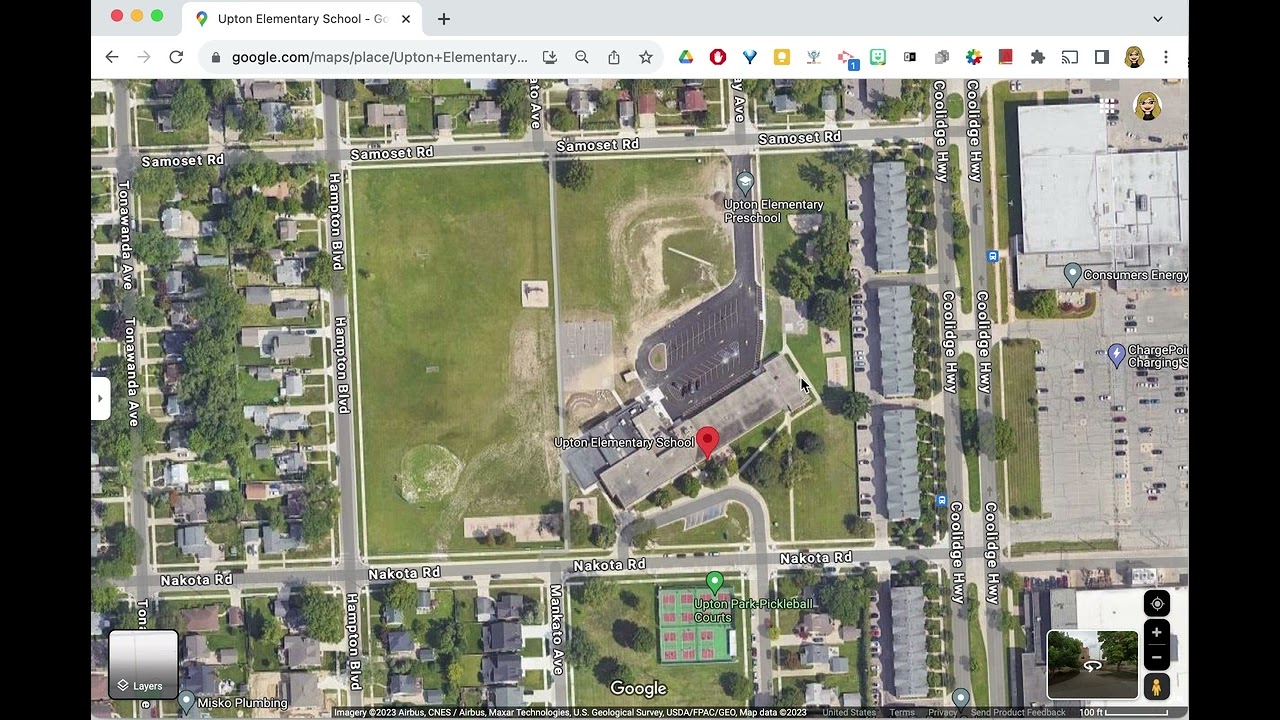Select the Upton Elementary School tab

click(302, 19)
